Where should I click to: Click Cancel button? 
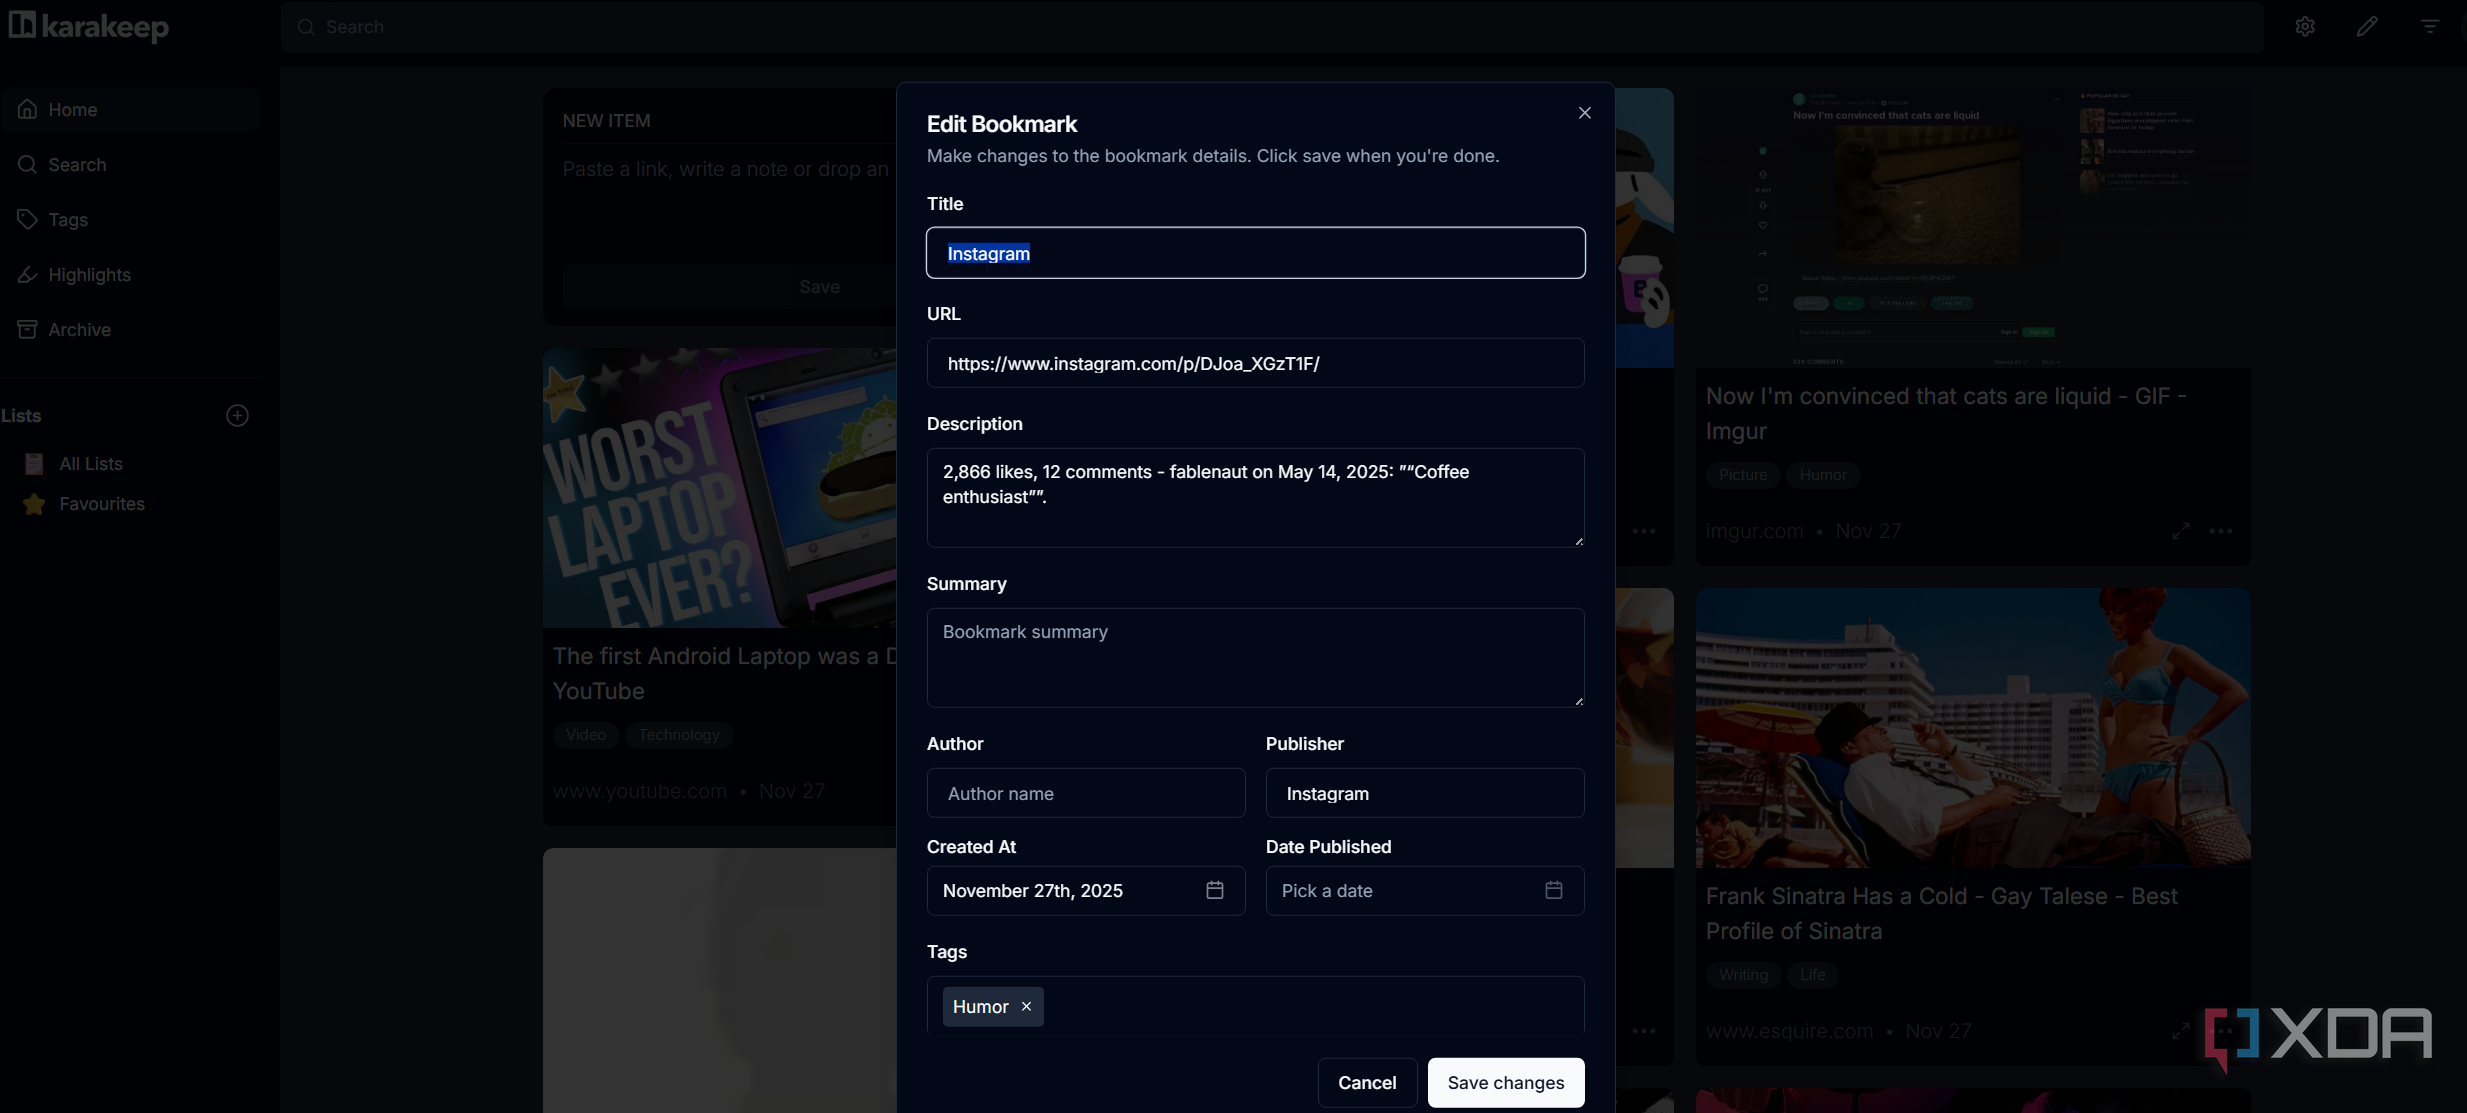(1367, 1082)
